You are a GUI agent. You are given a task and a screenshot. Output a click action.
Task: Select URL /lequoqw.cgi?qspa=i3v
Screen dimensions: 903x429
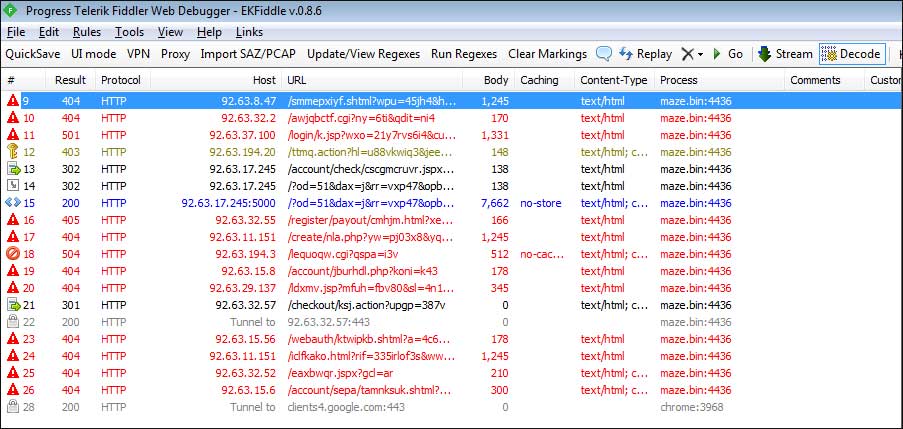(x=342, y=254)
